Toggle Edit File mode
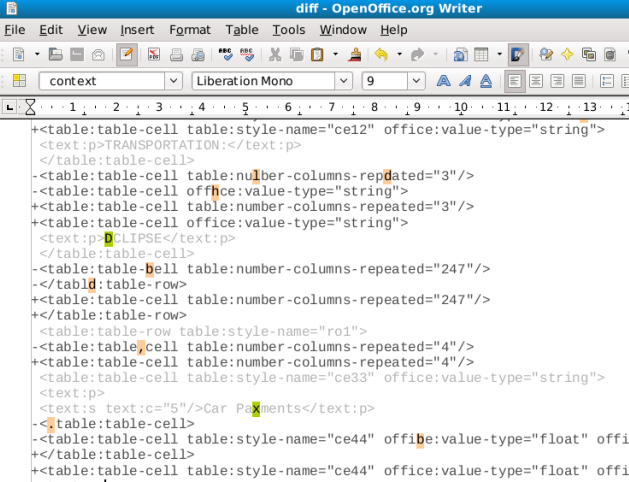This screenshot has height=482, width=629. (127, 54)
